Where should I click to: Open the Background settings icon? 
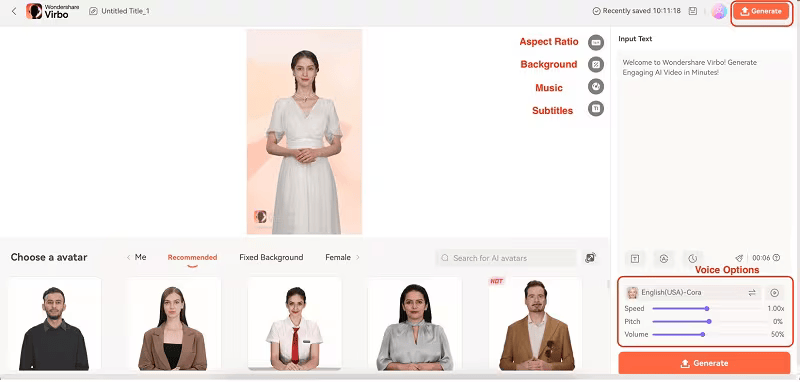(595, 64)
